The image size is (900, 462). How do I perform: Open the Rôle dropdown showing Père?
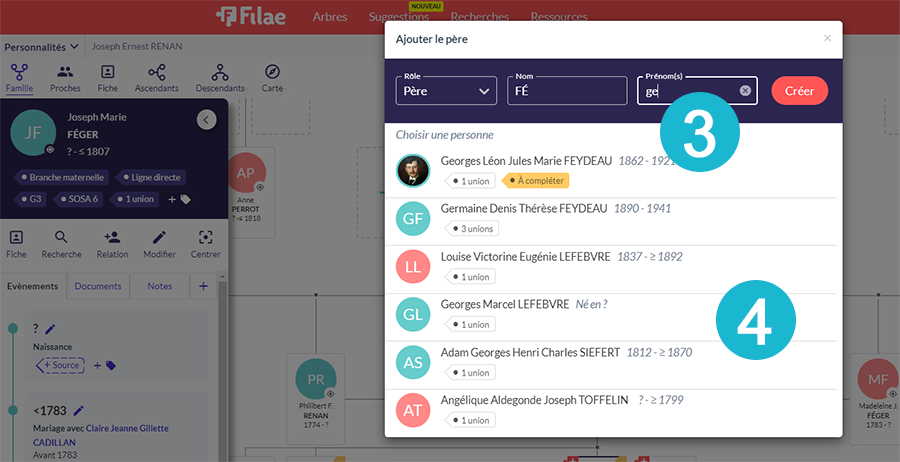[446, 91]
